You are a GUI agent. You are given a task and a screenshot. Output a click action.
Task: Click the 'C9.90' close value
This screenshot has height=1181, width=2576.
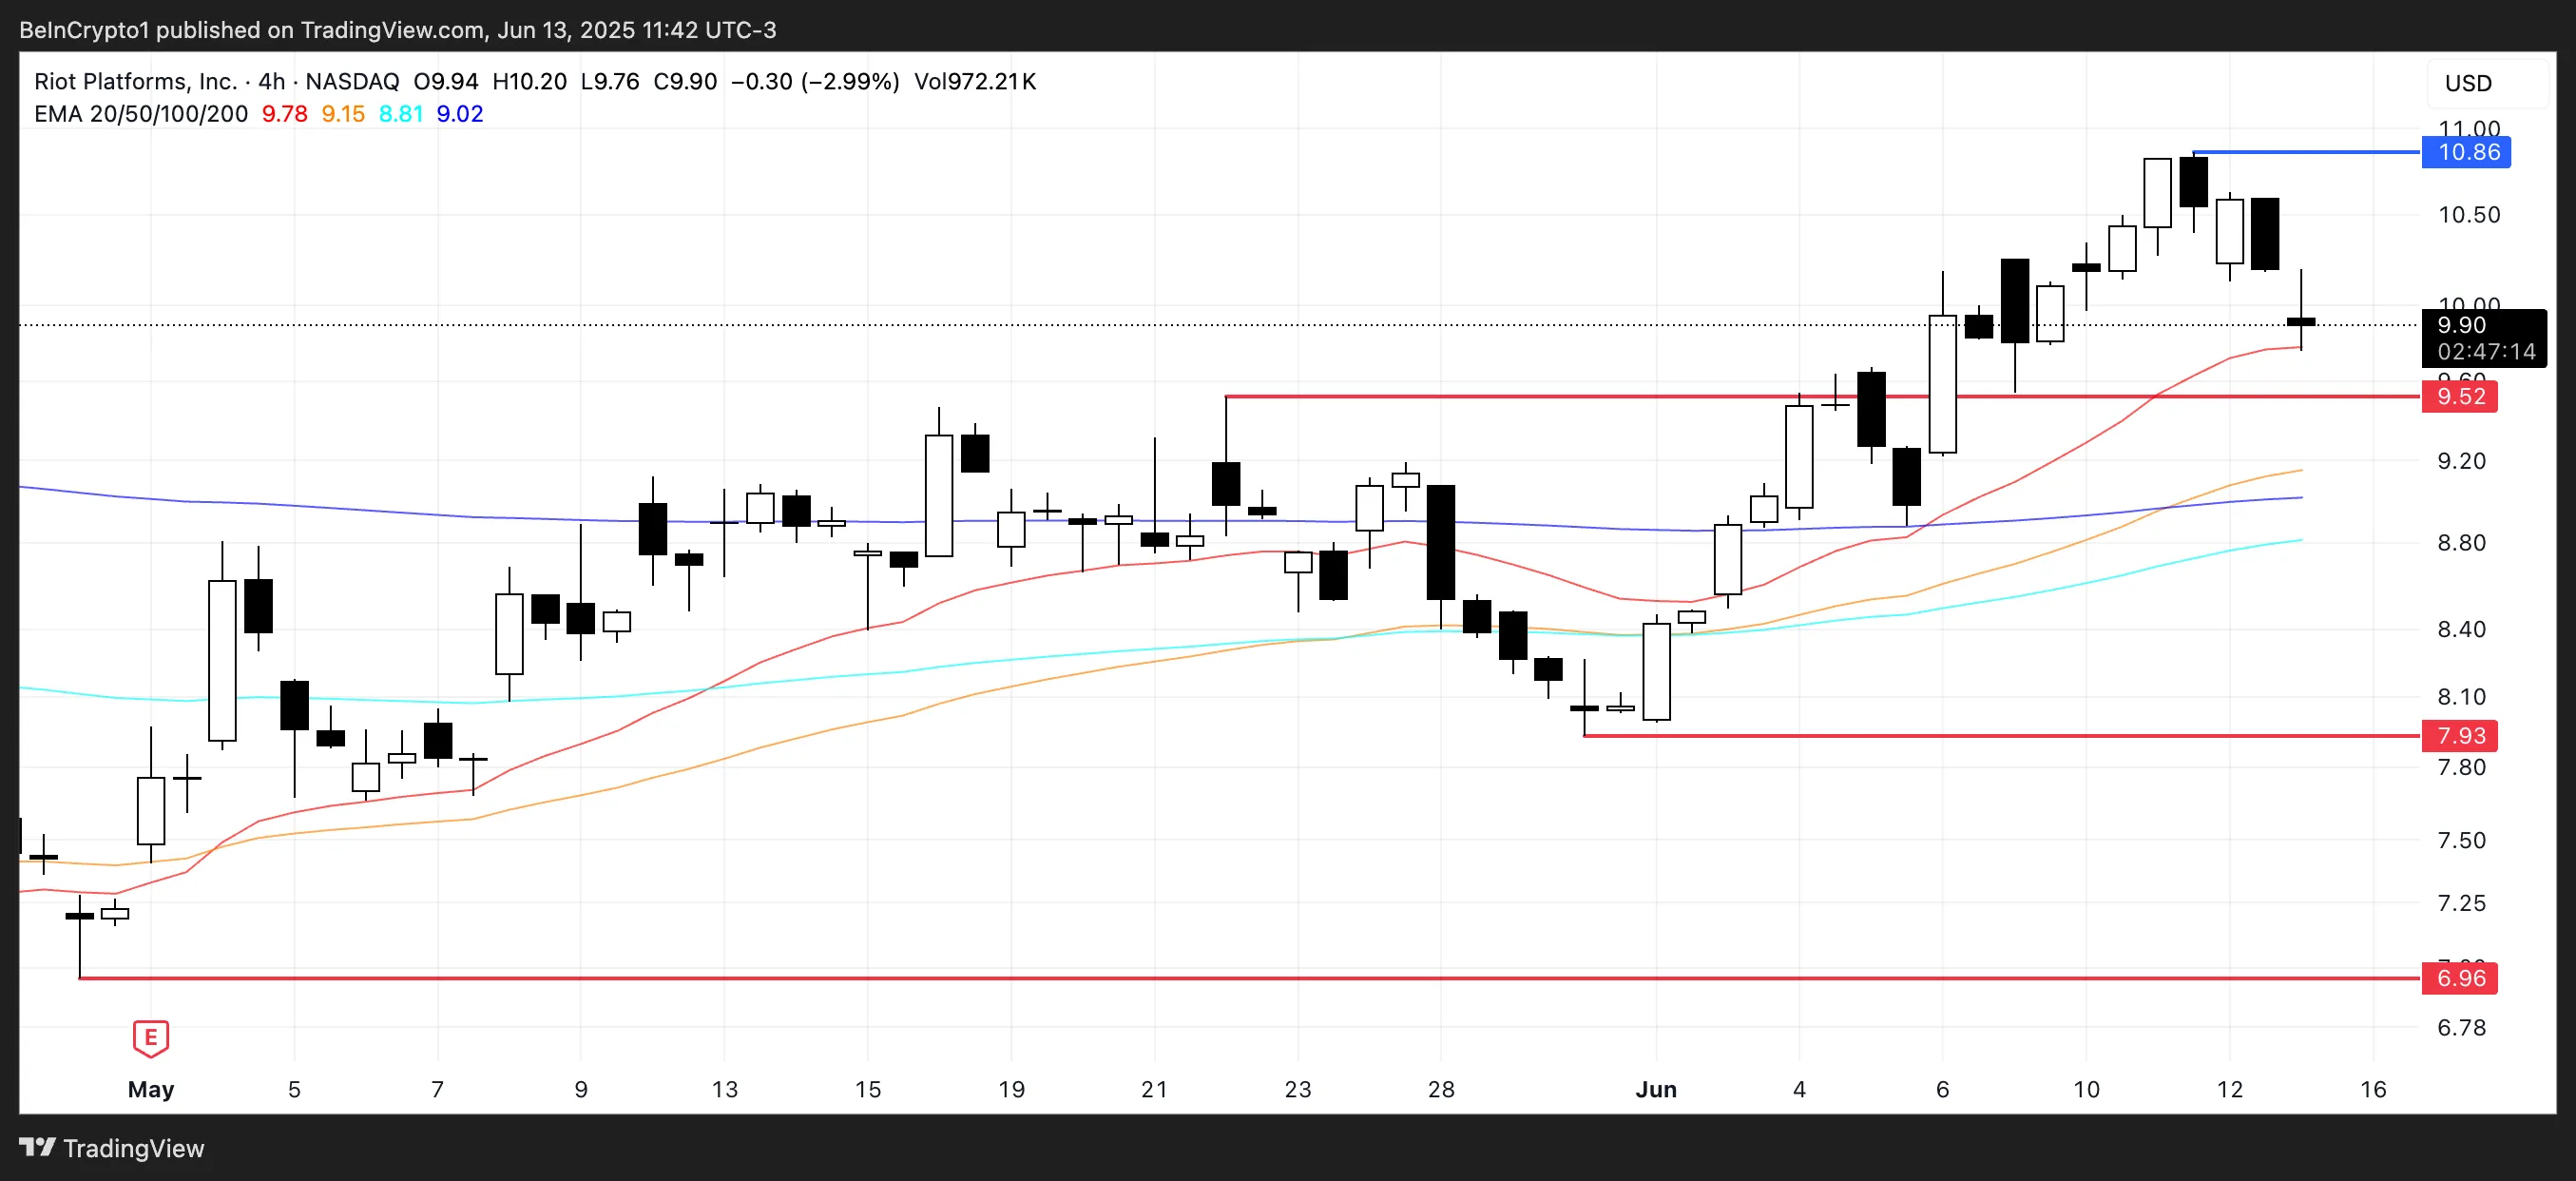coord(685,82)
